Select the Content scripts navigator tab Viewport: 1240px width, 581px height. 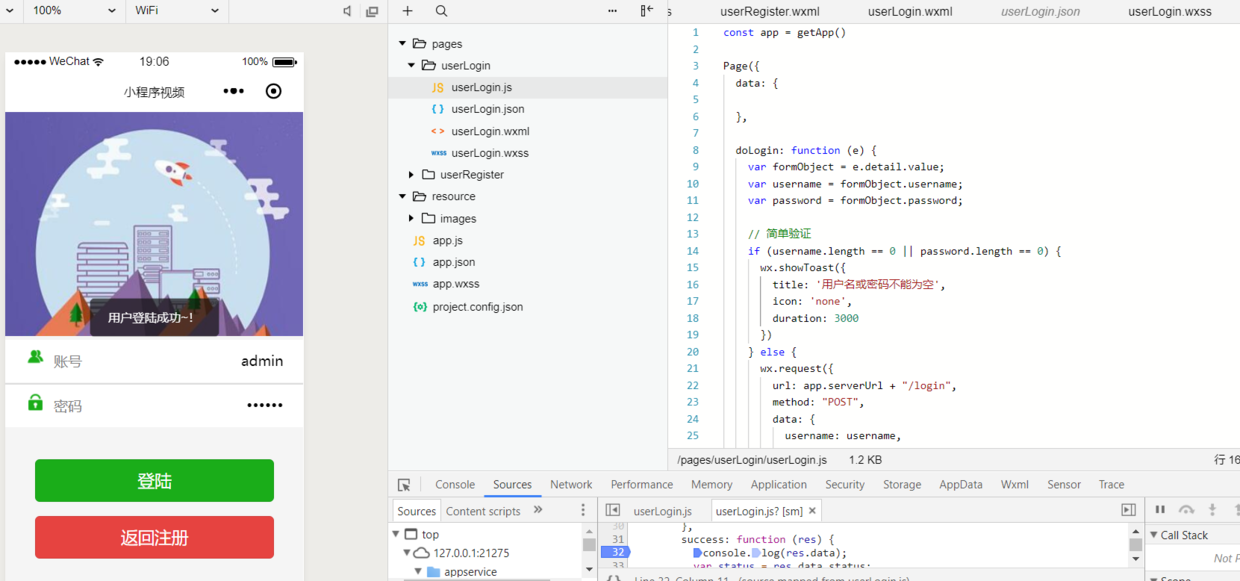tap(483, 511)
